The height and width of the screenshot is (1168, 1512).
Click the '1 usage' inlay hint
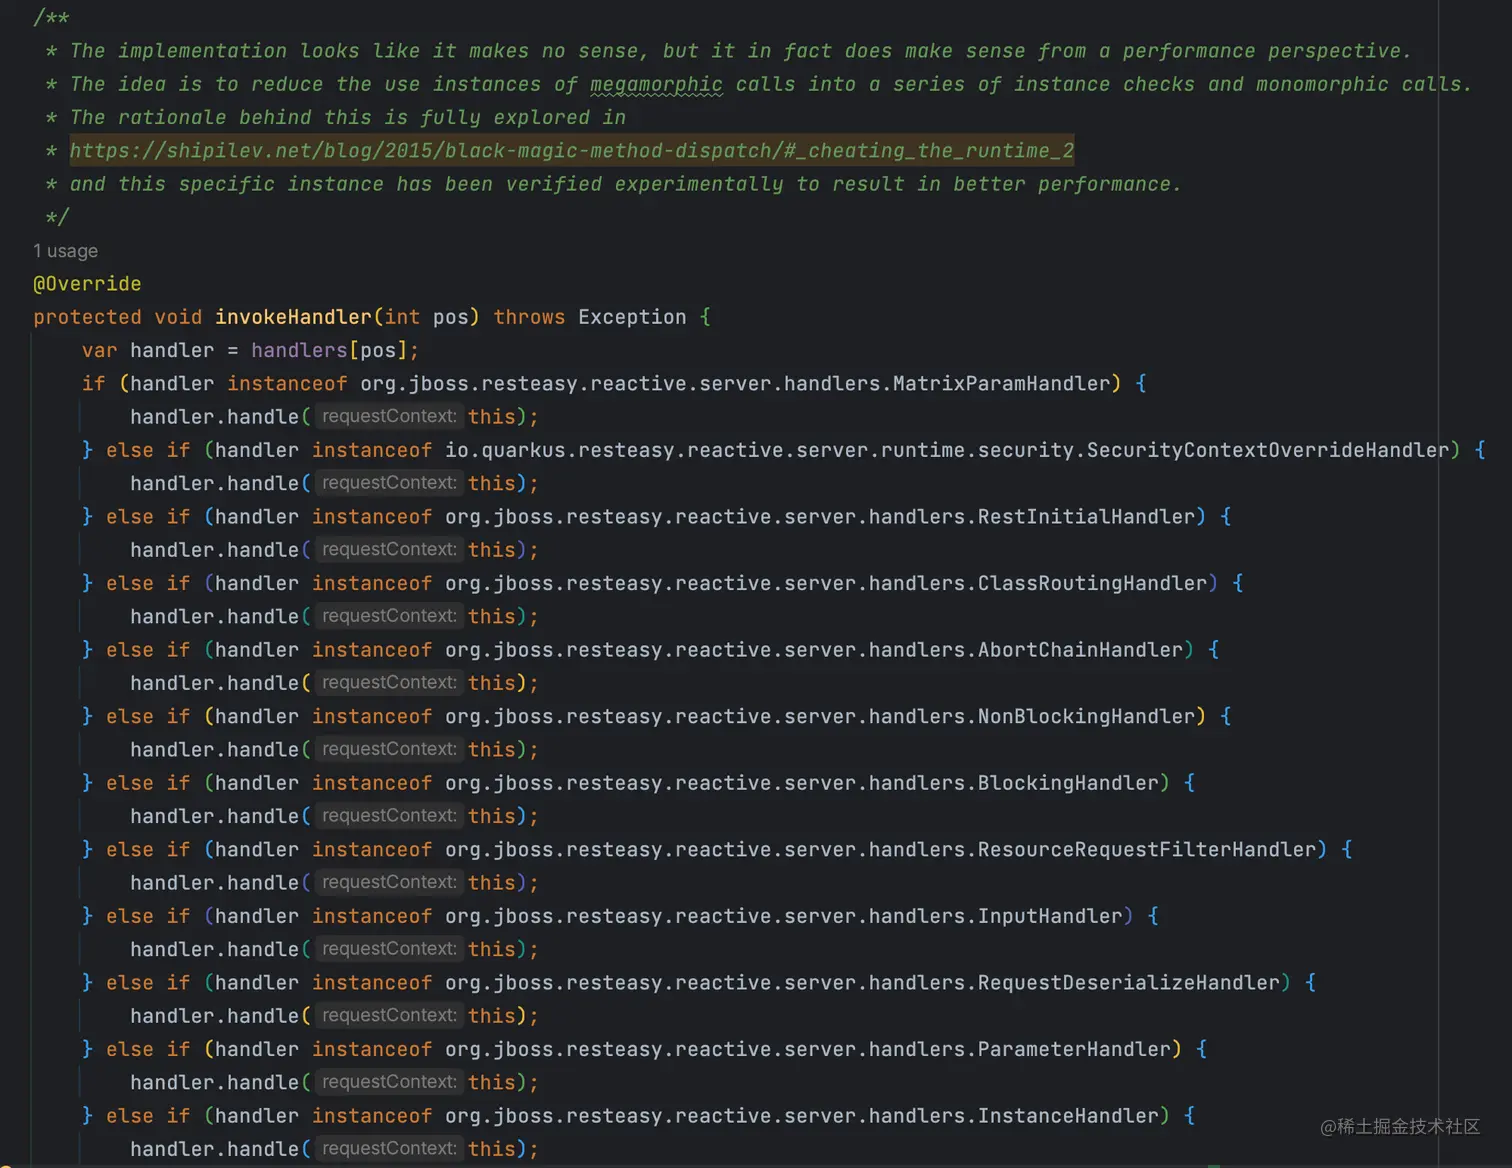click(65, 251)
